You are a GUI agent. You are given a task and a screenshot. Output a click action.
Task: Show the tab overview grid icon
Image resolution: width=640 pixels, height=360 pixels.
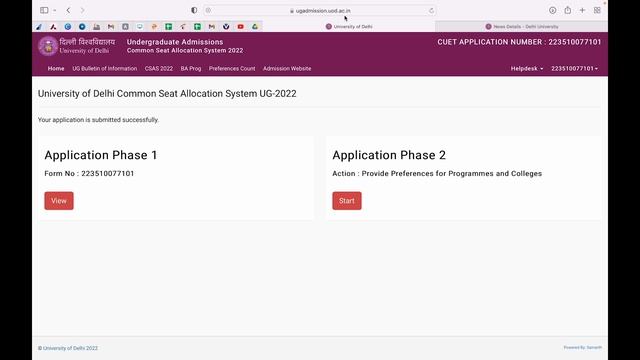pyautogui.click(x=597, y=10)
